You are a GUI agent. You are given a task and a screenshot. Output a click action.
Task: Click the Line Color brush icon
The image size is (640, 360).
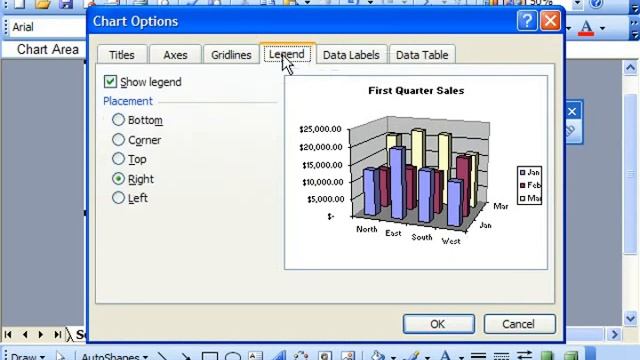pos(412,356)
